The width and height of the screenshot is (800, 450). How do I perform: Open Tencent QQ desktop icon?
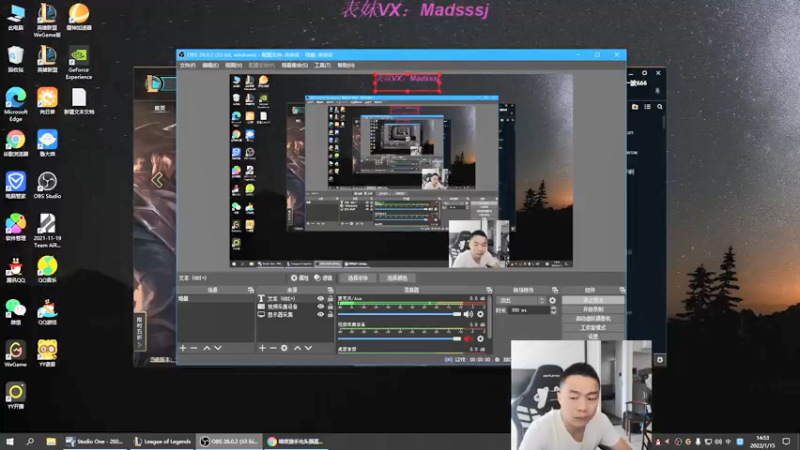(x=16, y=269)
